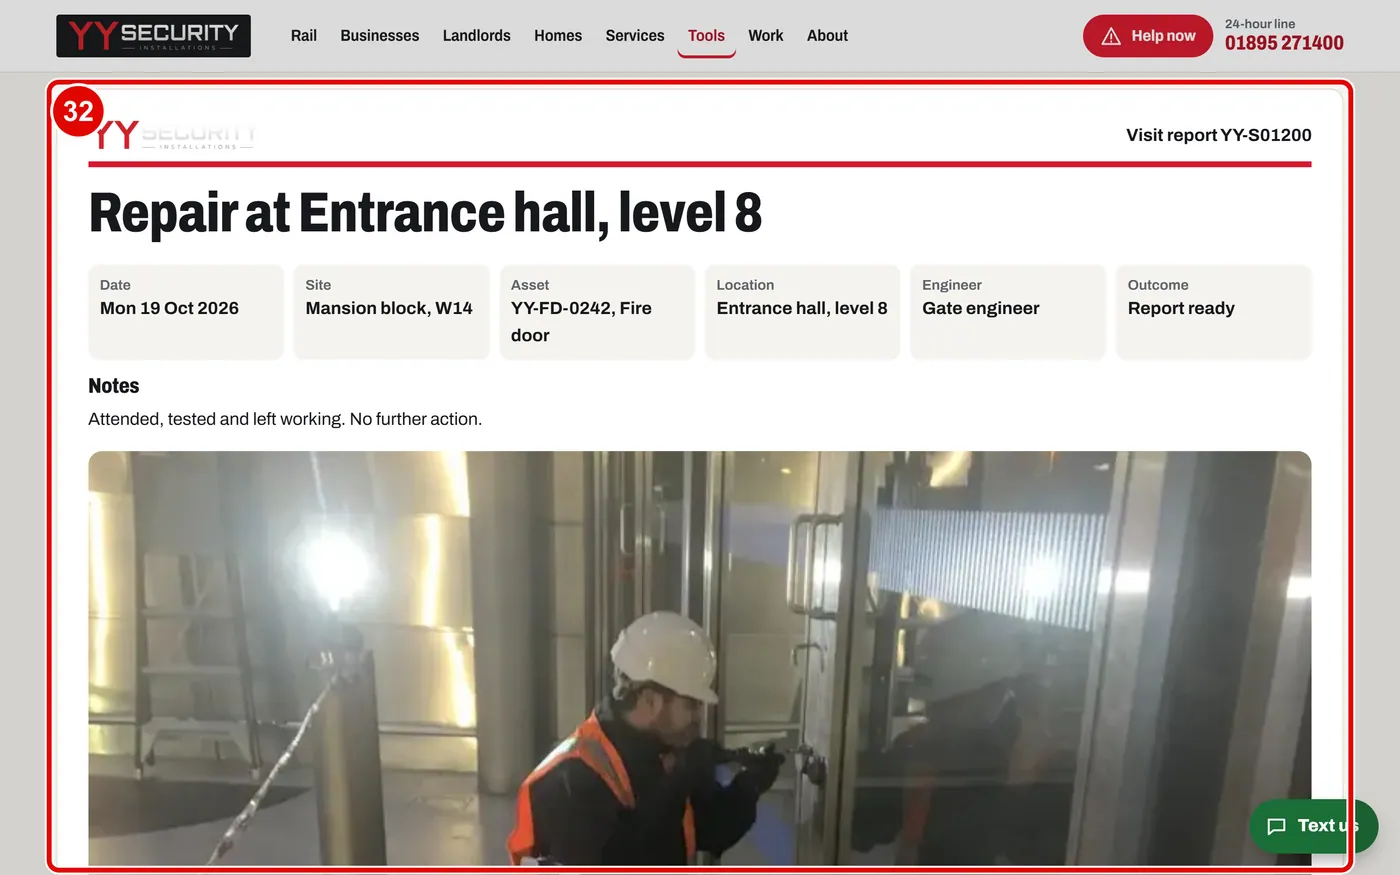The width and height of the screenshot is (1400, 875).
Task: Call the 01895 271400 phone number
Action: pyautogui.click(x=1284, y=43)
